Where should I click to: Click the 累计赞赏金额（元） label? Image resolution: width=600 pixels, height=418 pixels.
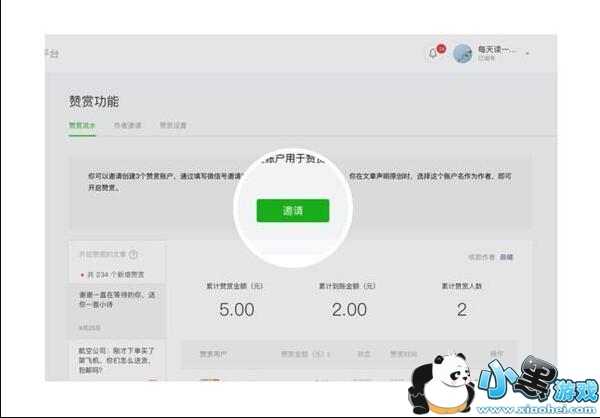235,286
